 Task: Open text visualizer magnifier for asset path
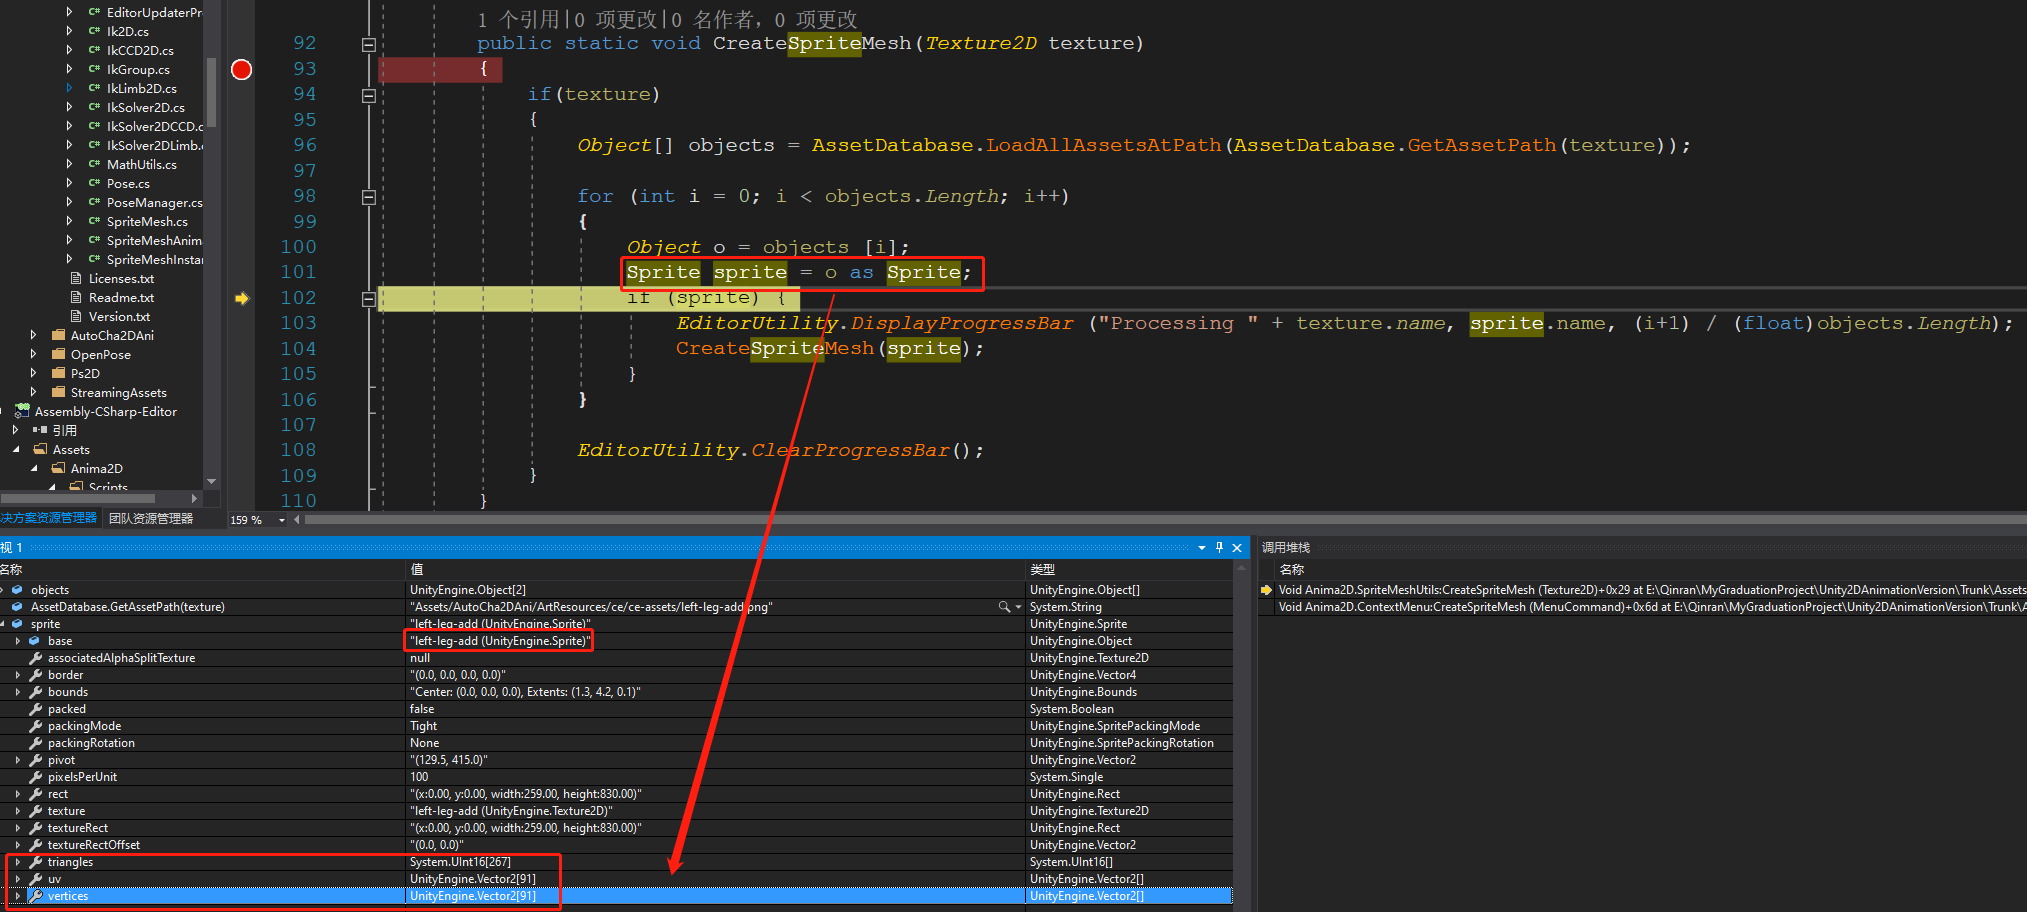[x=1004, y=607]
